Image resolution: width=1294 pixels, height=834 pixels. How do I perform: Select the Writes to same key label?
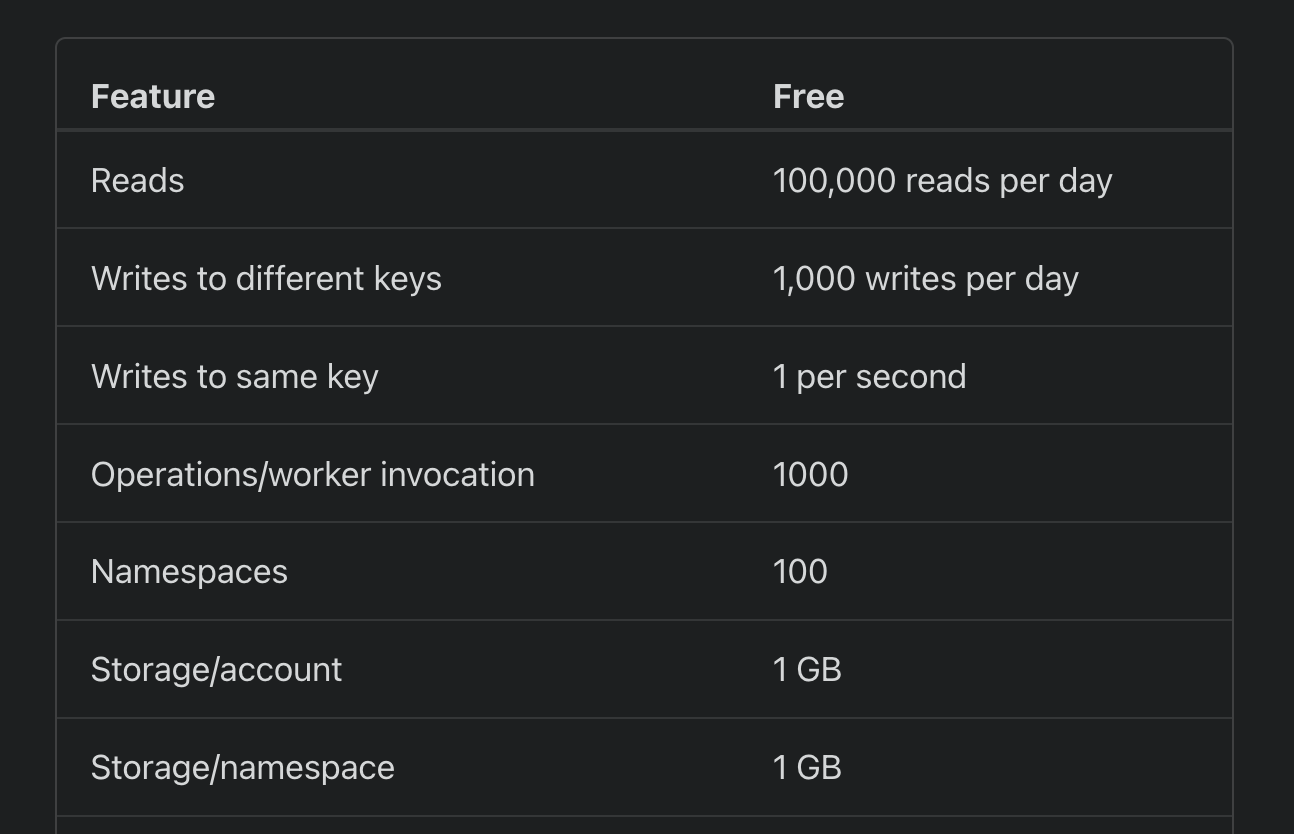(x=235, y=377)
